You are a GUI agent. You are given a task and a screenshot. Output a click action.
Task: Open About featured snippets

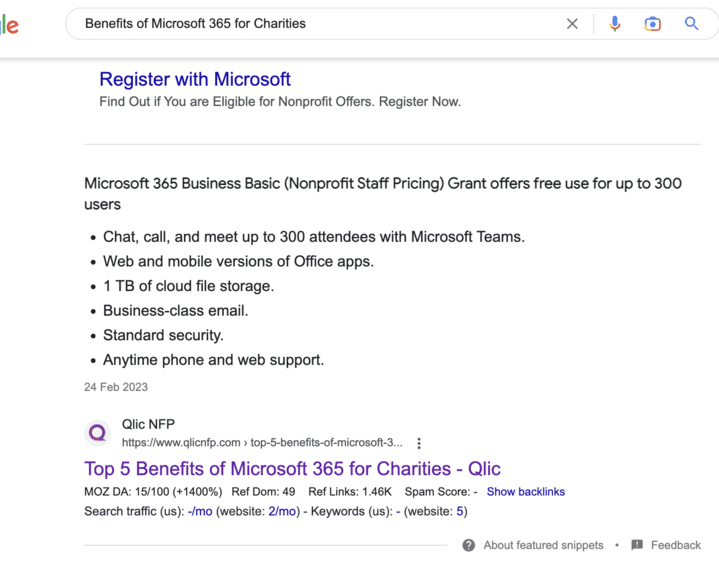(543, 545)
